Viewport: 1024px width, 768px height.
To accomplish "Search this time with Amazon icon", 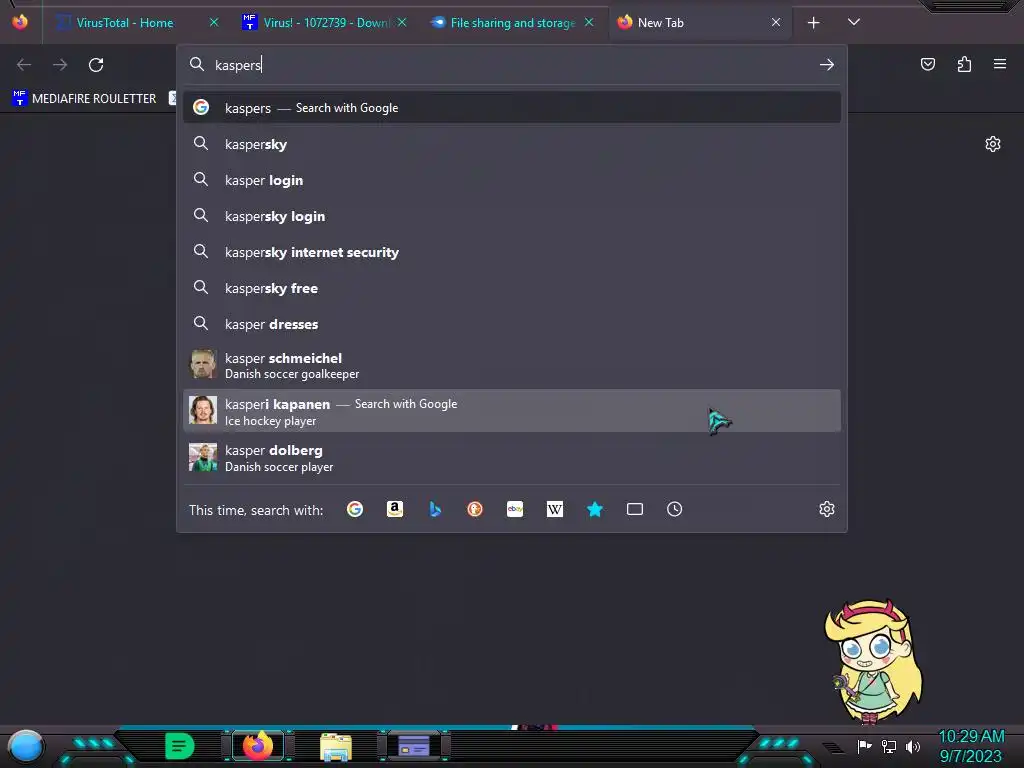I will [394, 509].
